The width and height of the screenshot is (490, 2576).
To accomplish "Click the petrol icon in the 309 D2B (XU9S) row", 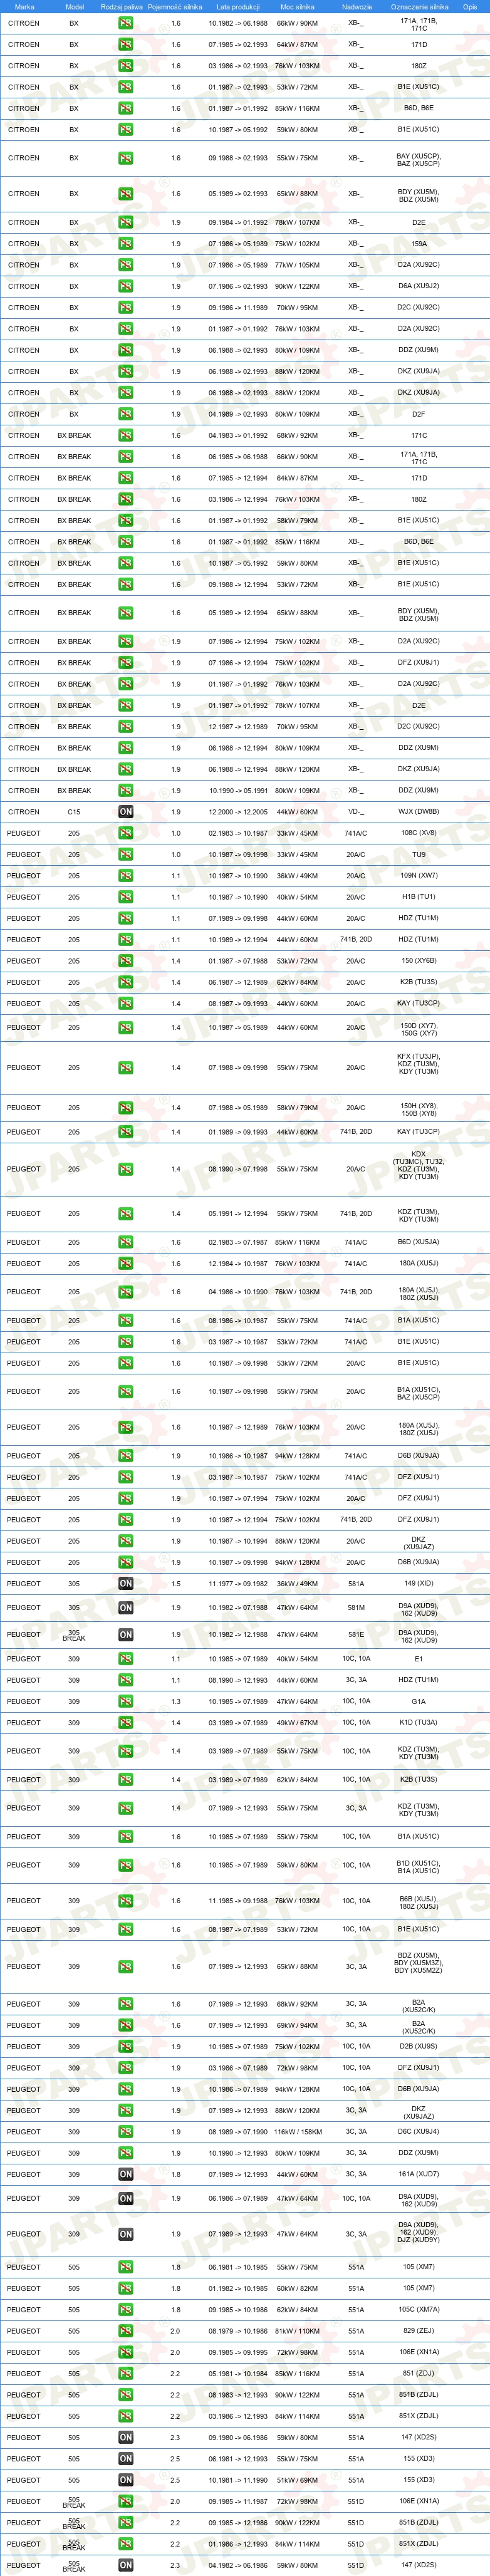I will coord(125,2046).
